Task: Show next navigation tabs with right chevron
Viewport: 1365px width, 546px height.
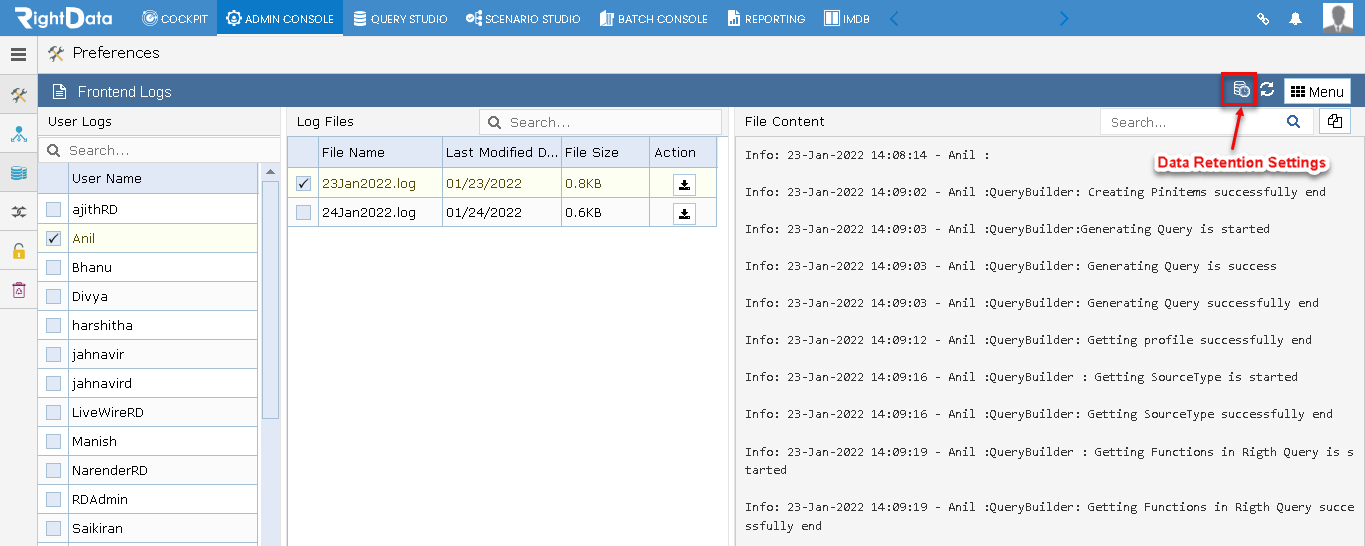Action: click(1064, 18)
